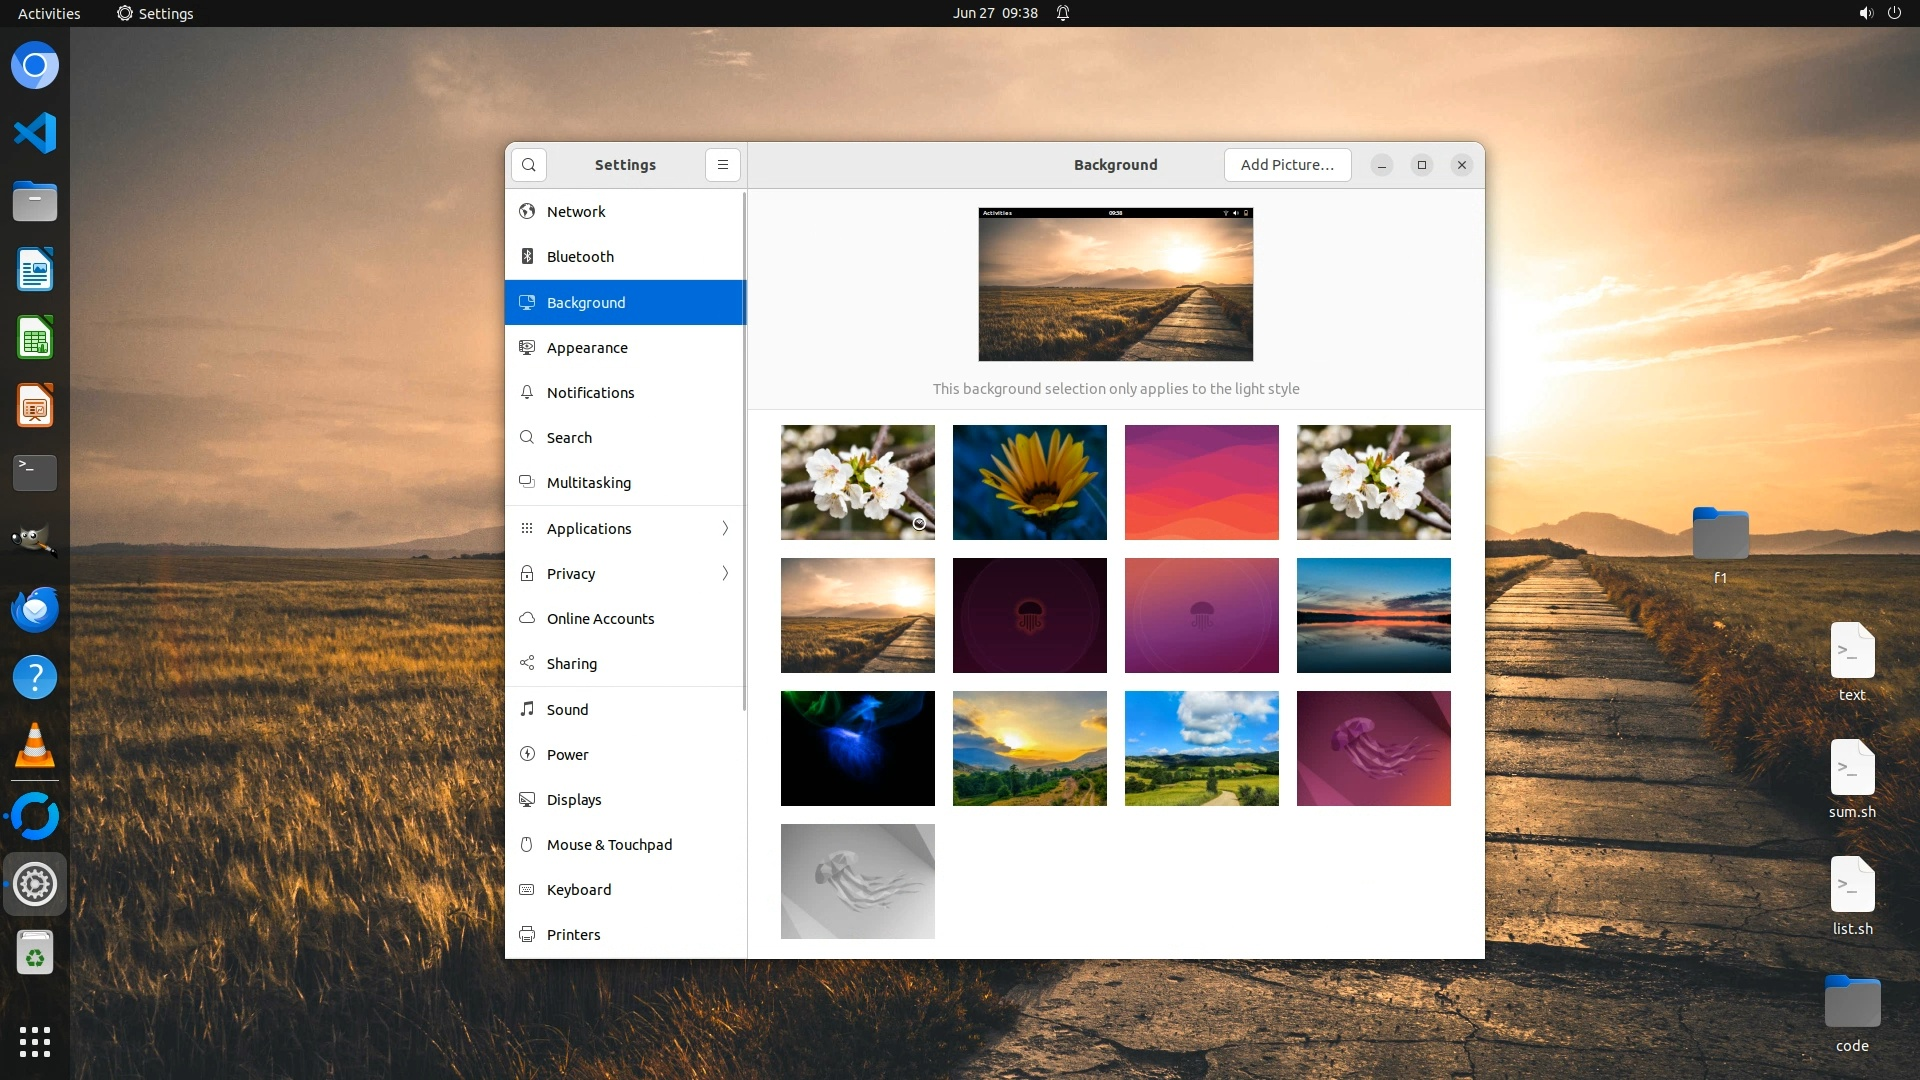Select the solid pink-orange wave wallpaper
1920x1080 pixels.
[1201, 482]
